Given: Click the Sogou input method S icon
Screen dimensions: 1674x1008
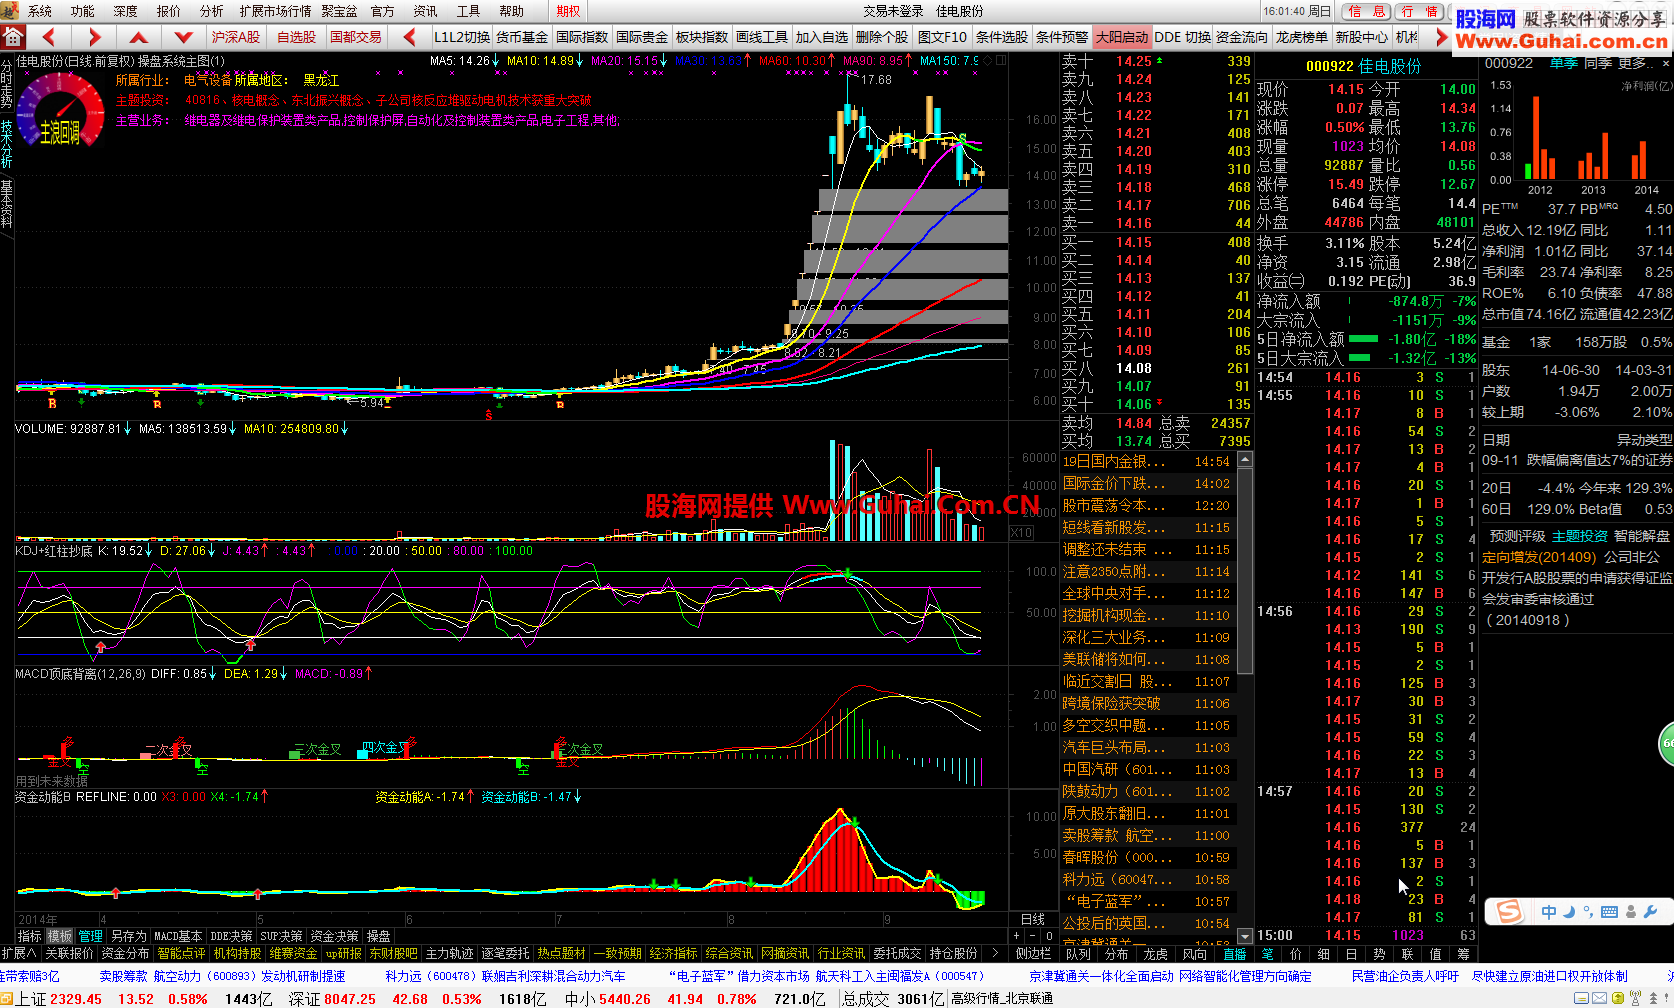Looking at the screenshot, I should coord(1508,912).
